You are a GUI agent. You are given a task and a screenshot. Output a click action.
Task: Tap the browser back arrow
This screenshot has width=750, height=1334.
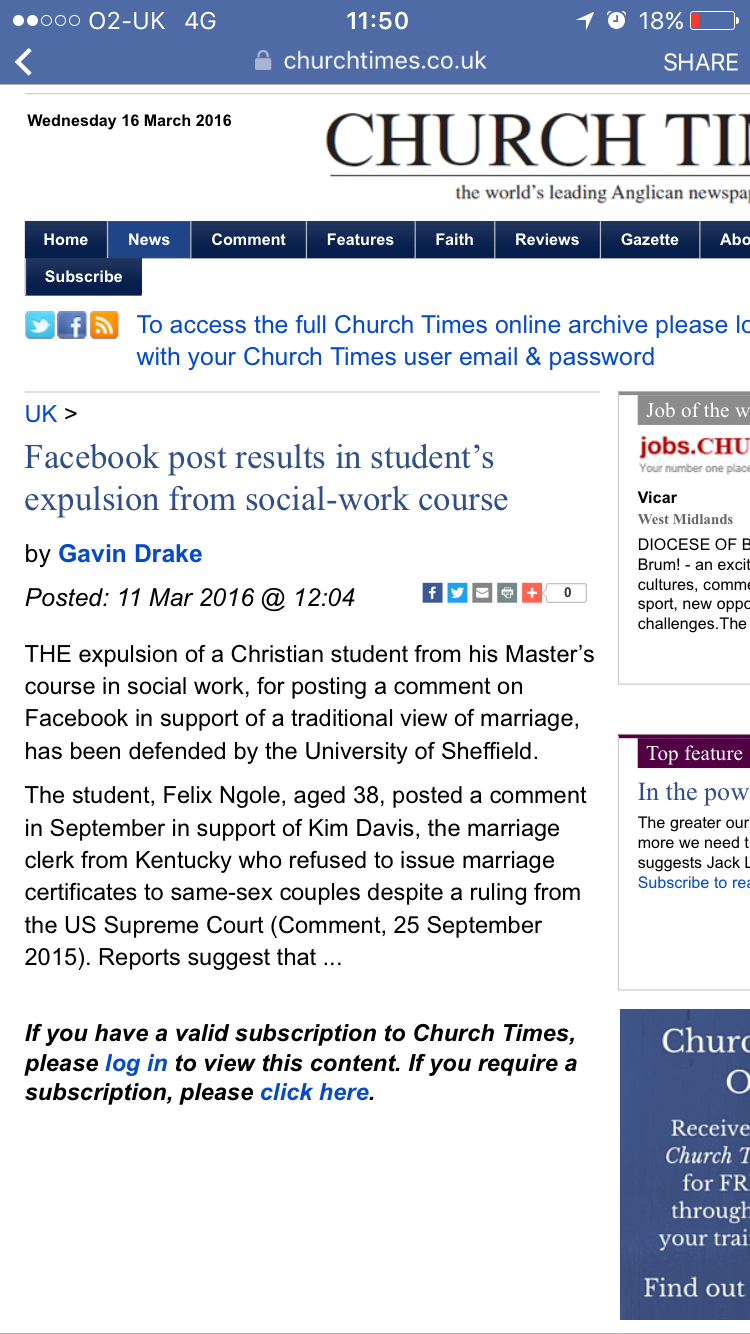[24, 62]
